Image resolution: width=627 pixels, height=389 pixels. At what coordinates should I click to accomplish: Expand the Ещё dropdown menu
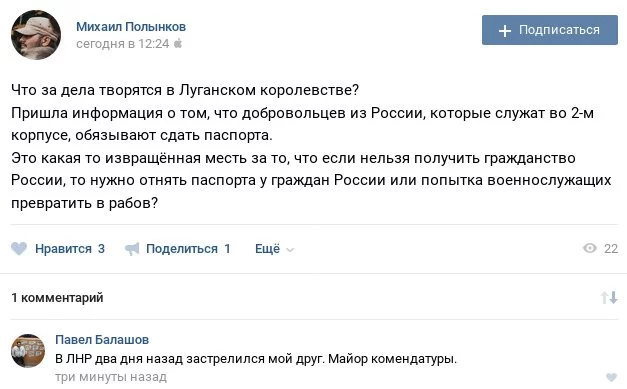[274, 249]
